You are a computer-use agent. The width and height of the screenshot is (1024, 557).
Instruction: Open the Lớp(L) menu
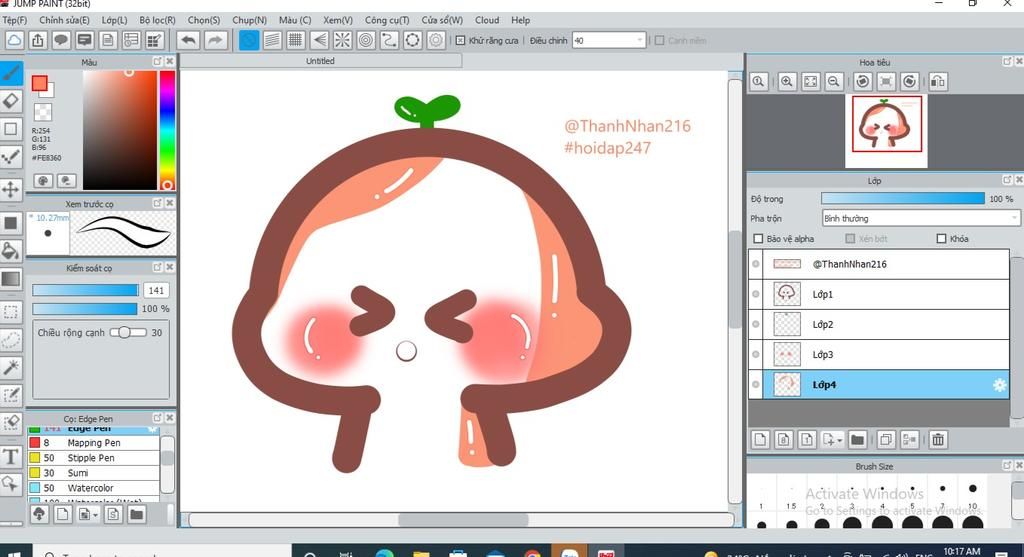pyautogui.click(x=114, y=20)
